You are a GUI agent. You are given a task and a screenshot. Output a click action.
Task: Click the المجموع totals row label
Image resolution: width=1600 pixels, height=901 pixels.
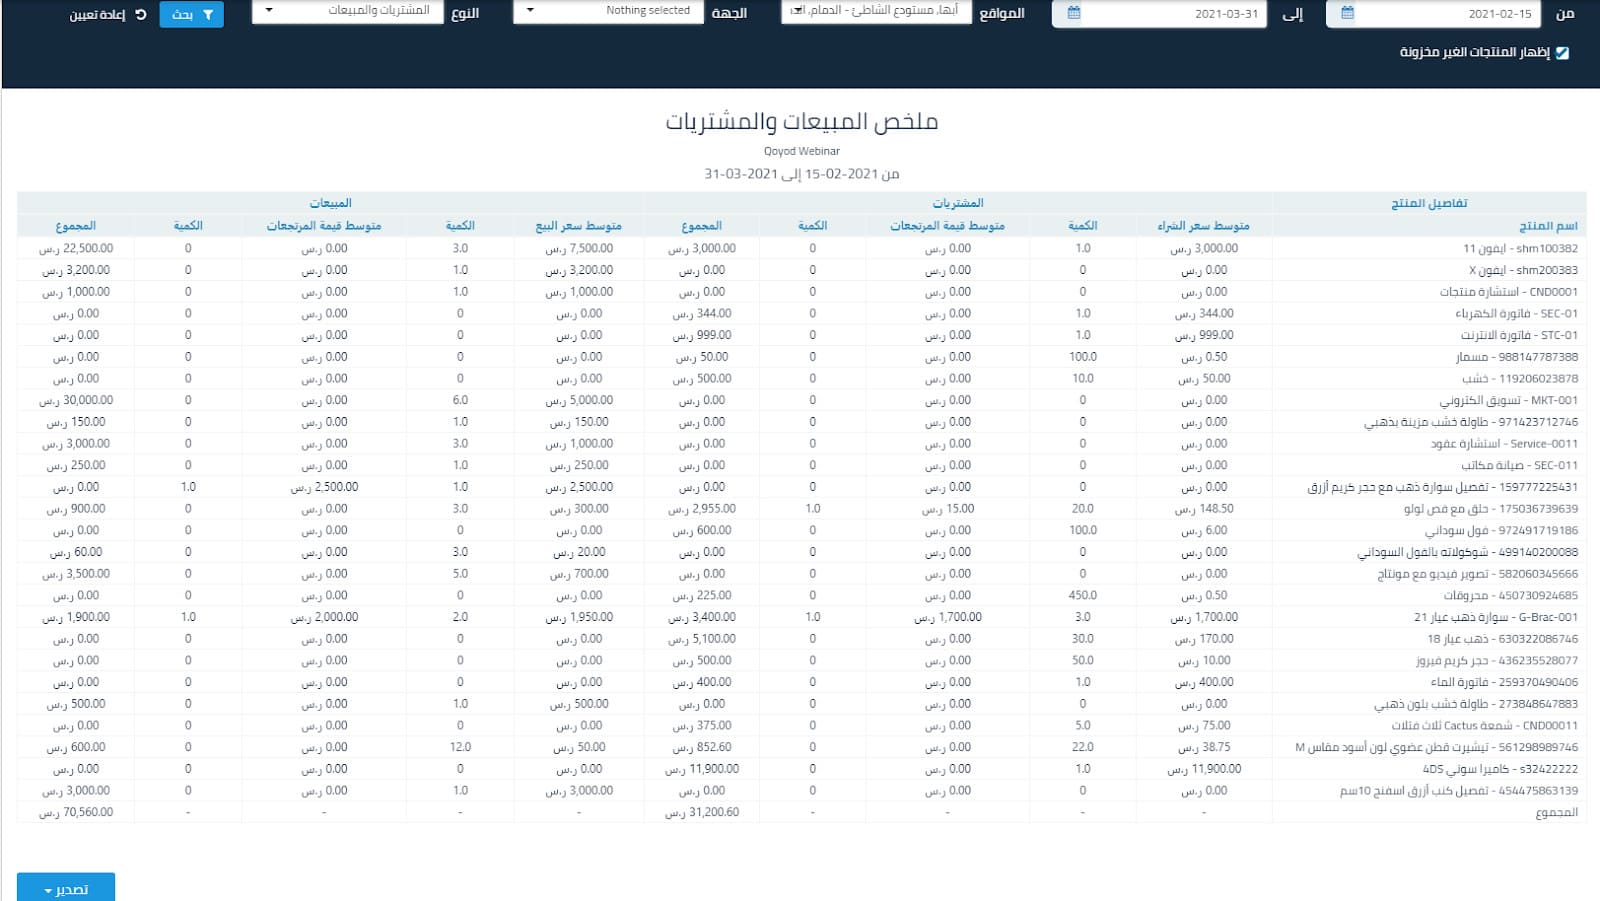[1557, 813]
